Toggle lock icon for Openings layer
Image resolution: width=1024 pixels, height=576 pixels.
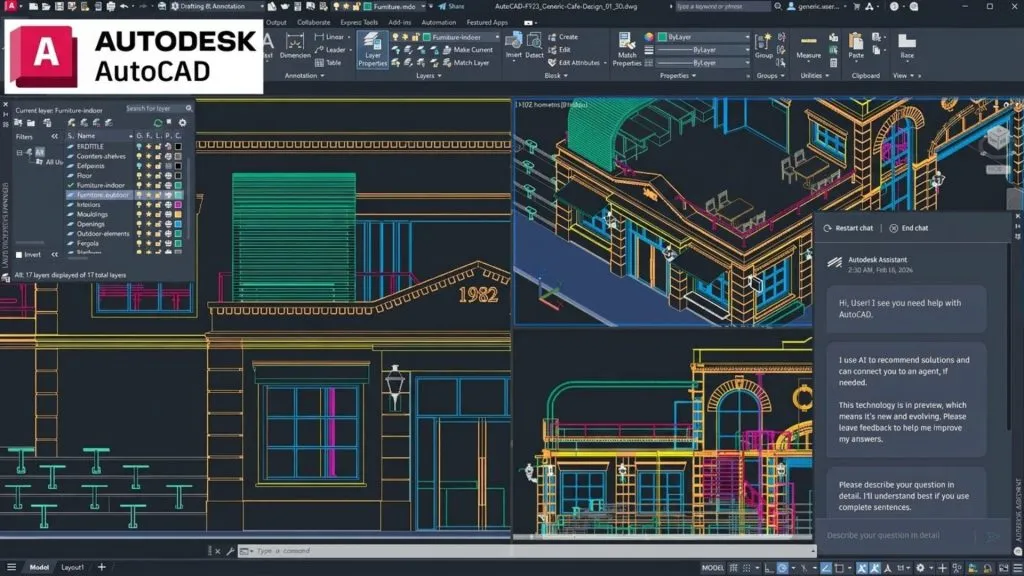(157, 224)
